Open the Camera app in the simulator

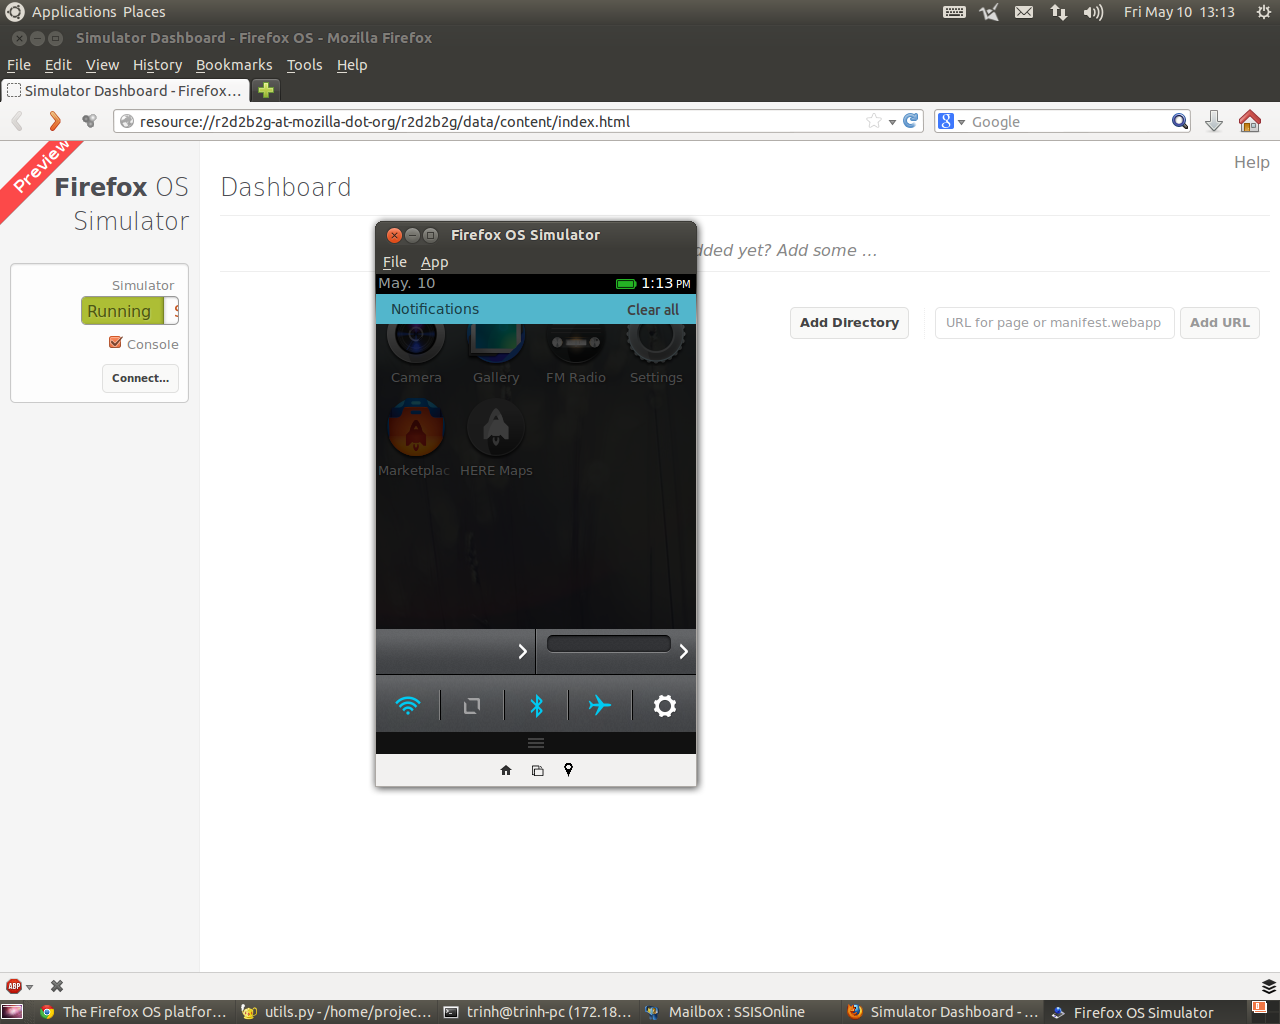pyautogui.click(x=416, y=345)
